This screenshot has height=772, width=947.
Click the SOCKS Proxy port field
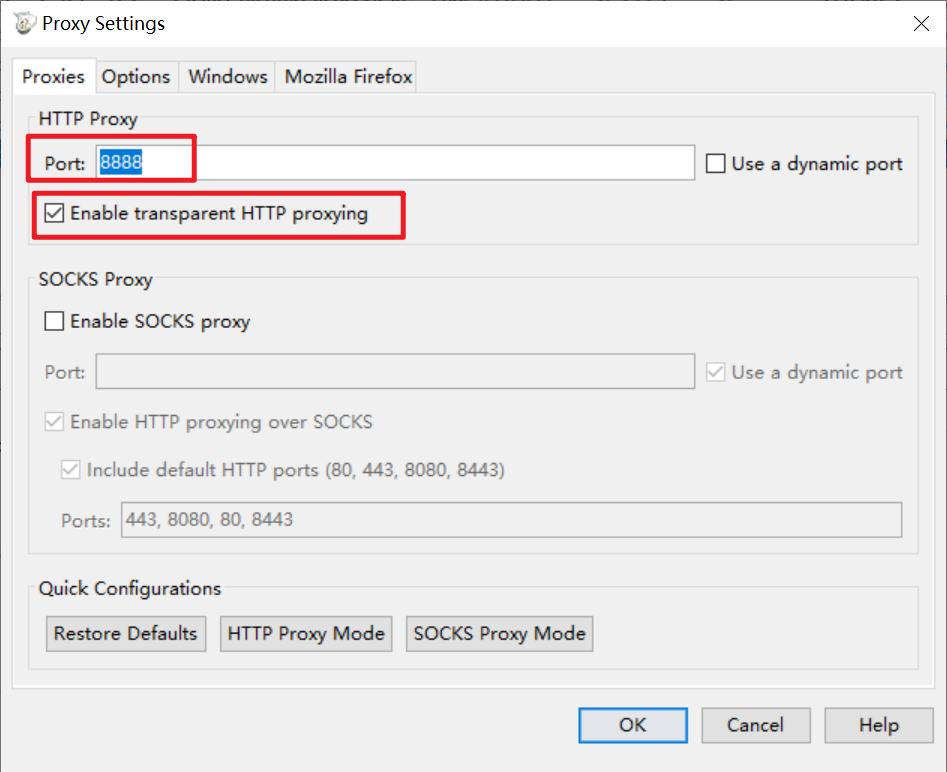coord(395,371)
